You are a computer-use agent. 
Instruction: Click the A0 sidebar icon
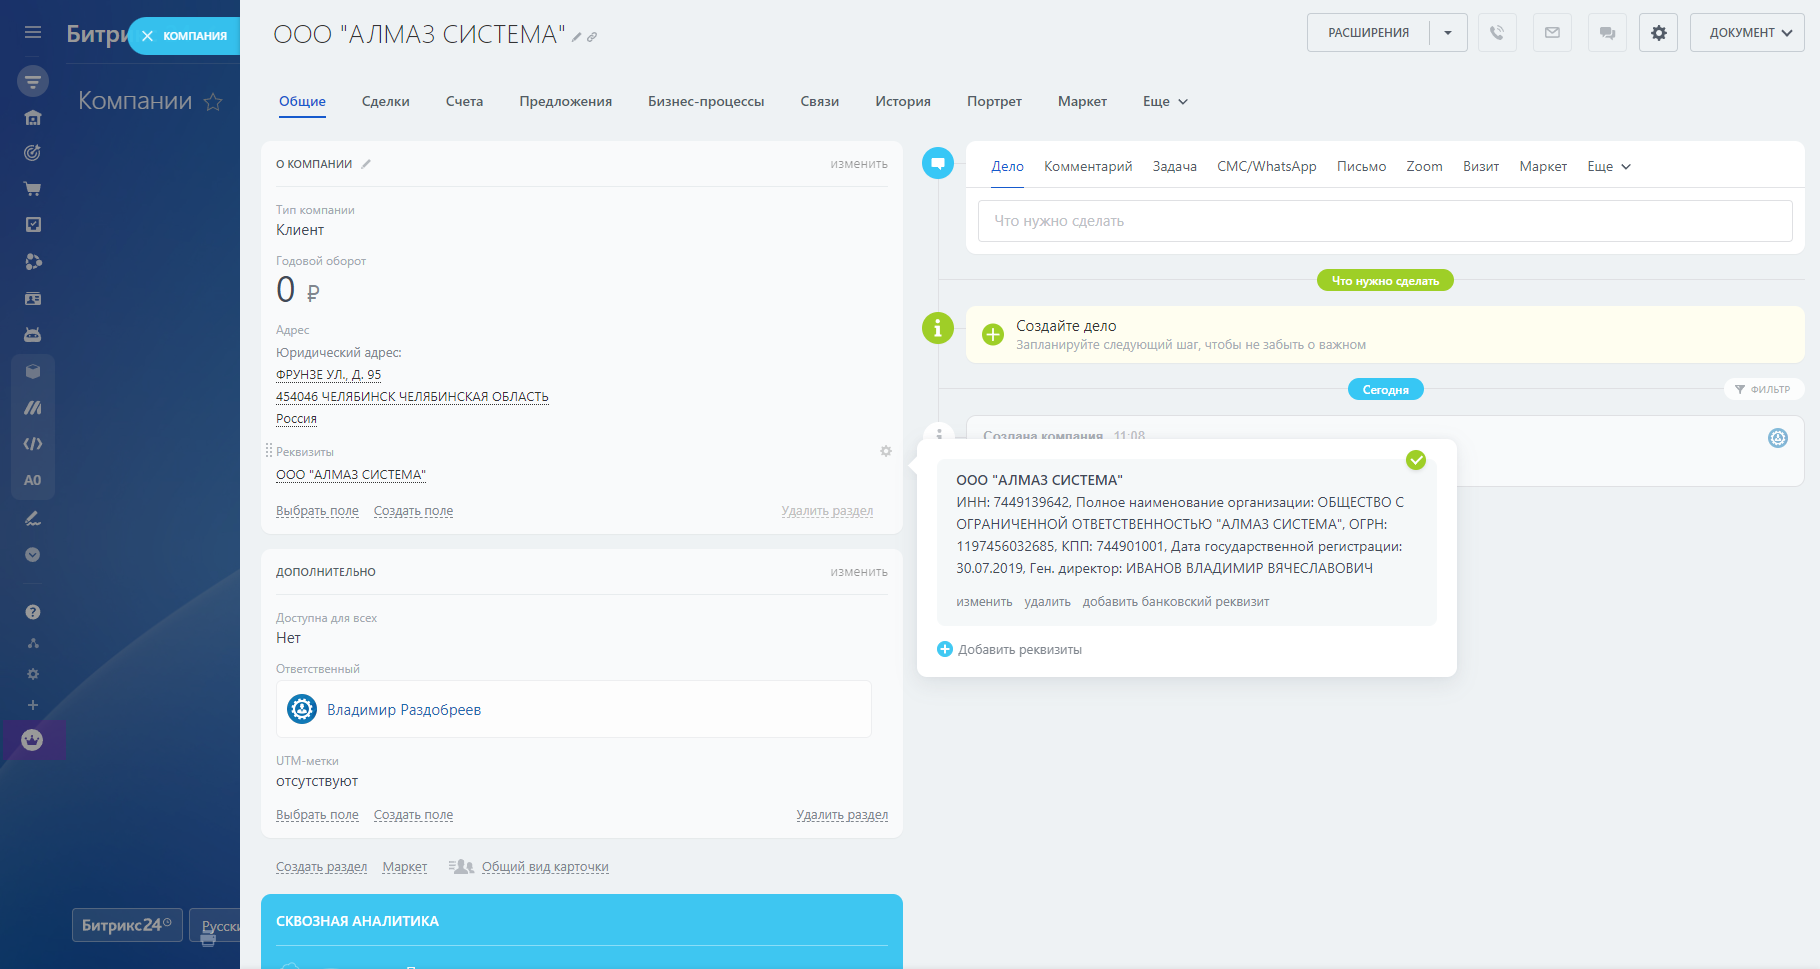coord(33,480)
